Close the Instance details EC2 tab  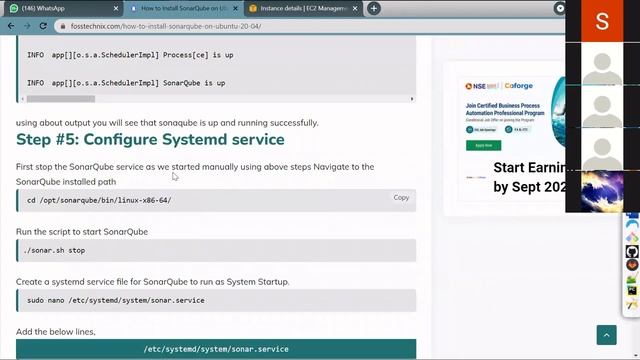point(355,8)
